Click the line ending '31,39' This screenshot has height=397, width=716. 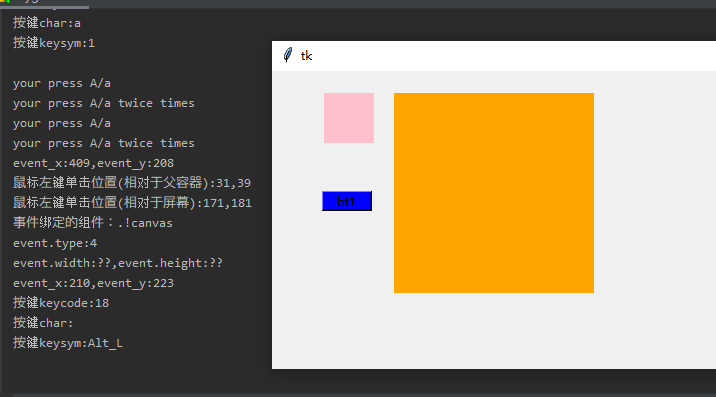tap(132, 183)
